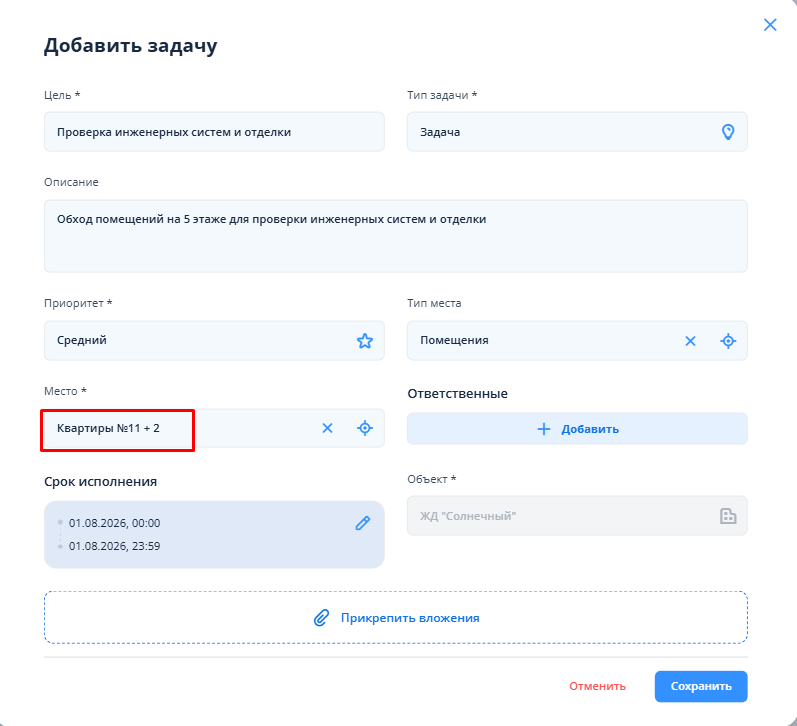Click the location pin icon in Тип задачи
797x726 pixels.
(x=728, y=132)
